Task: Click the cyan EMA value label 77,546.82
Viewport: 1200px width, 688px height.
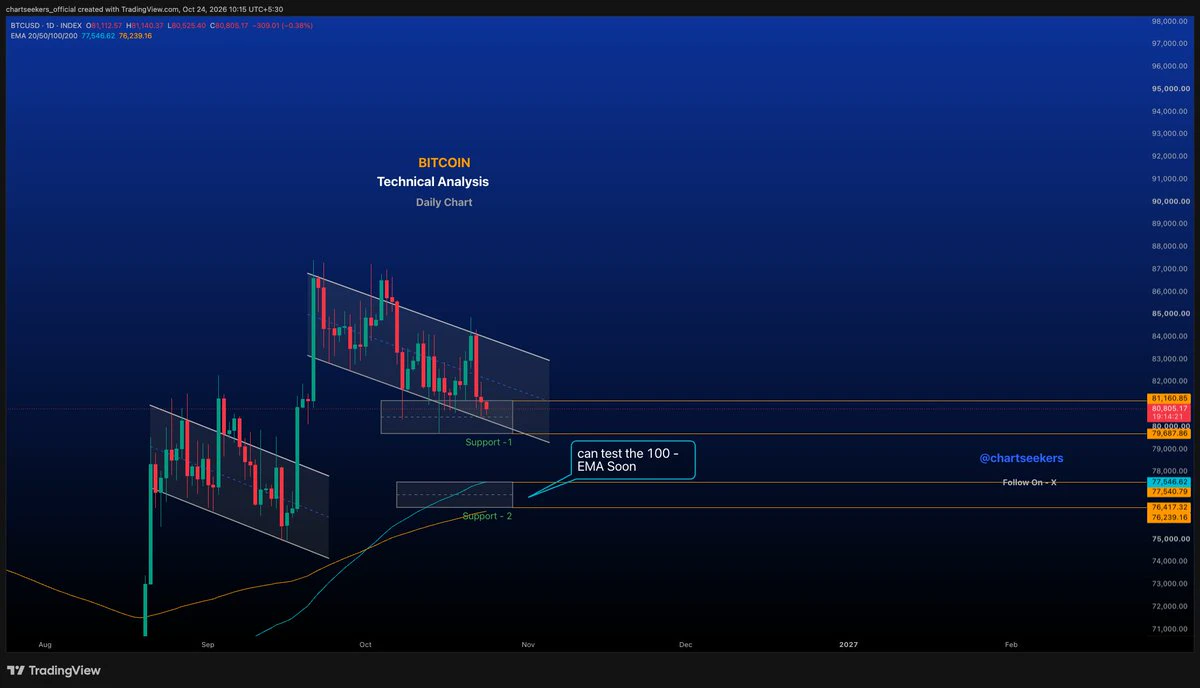Action: pyautogui.click(x=1169, y=482)
